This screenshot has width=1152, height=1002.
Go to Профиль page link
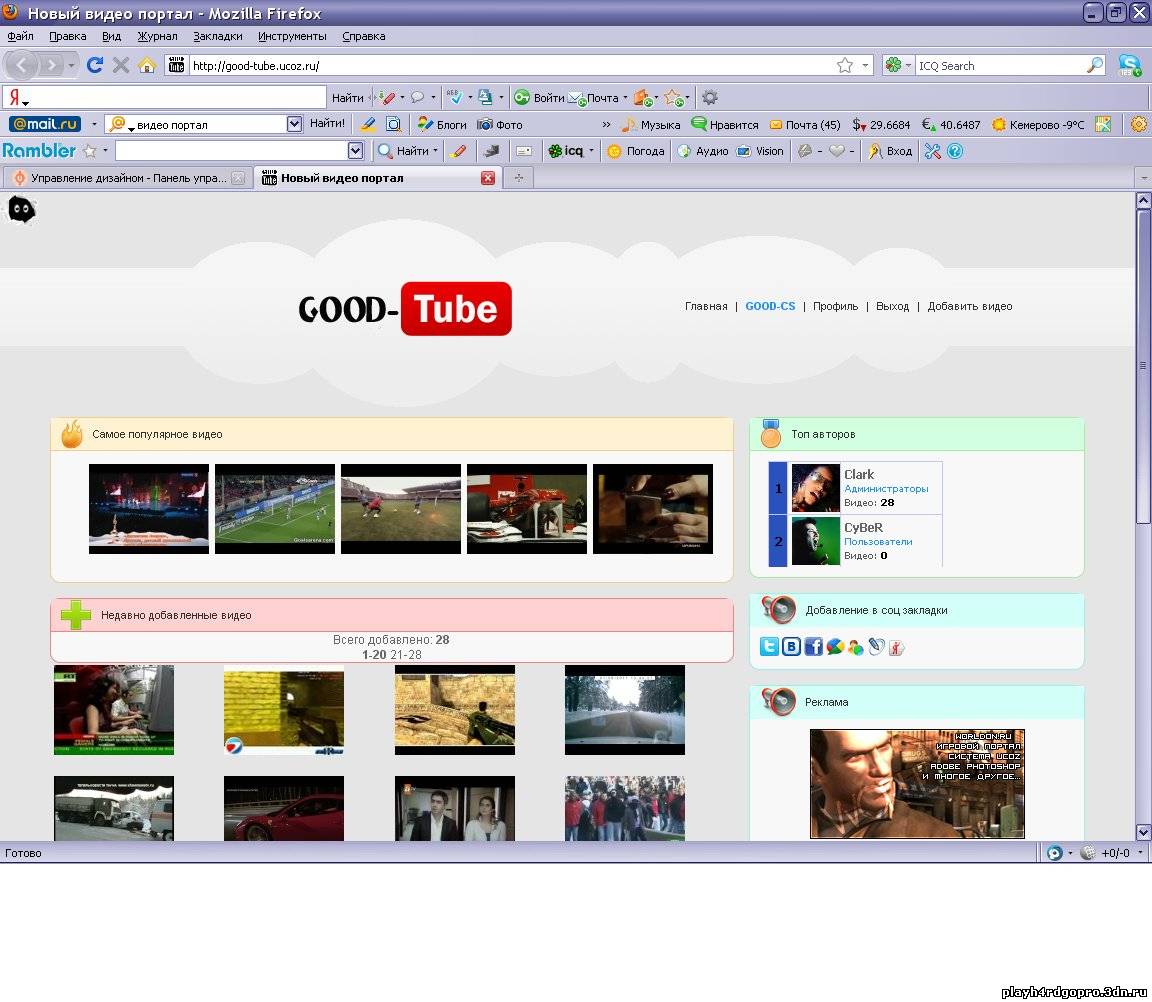pos(835,306)
